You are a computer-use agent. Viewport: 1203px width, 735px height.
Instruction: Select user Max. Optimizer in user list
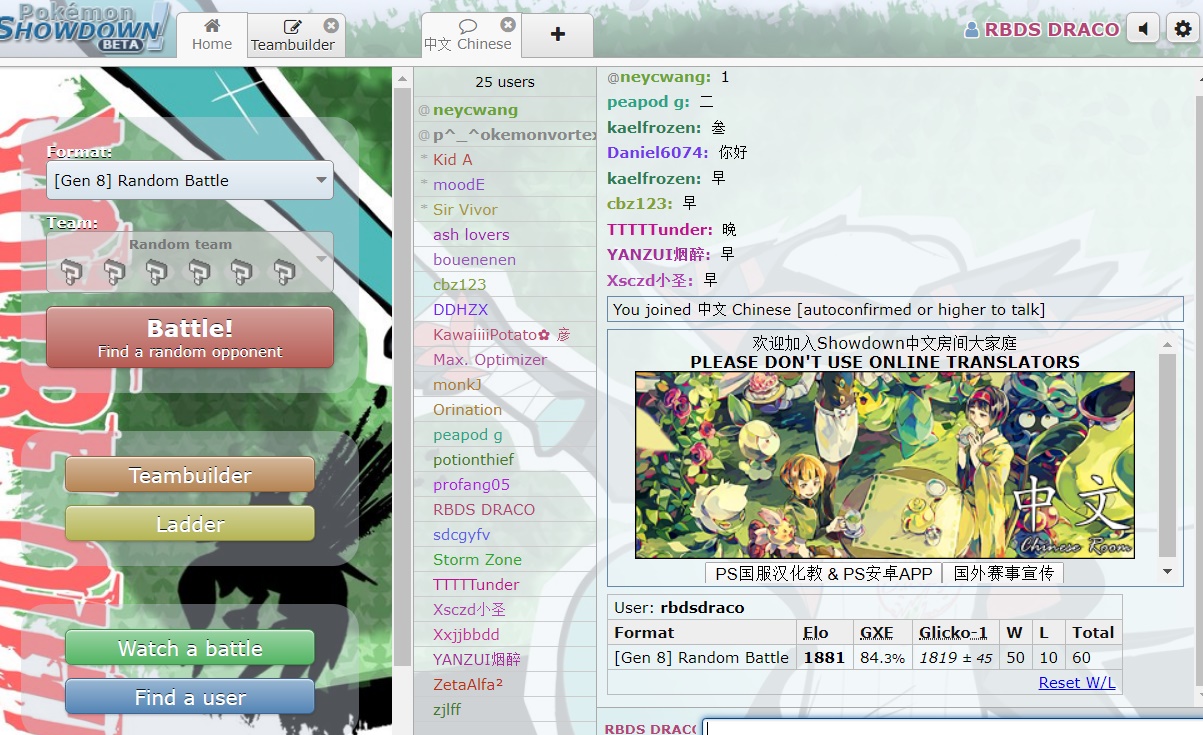505,360
